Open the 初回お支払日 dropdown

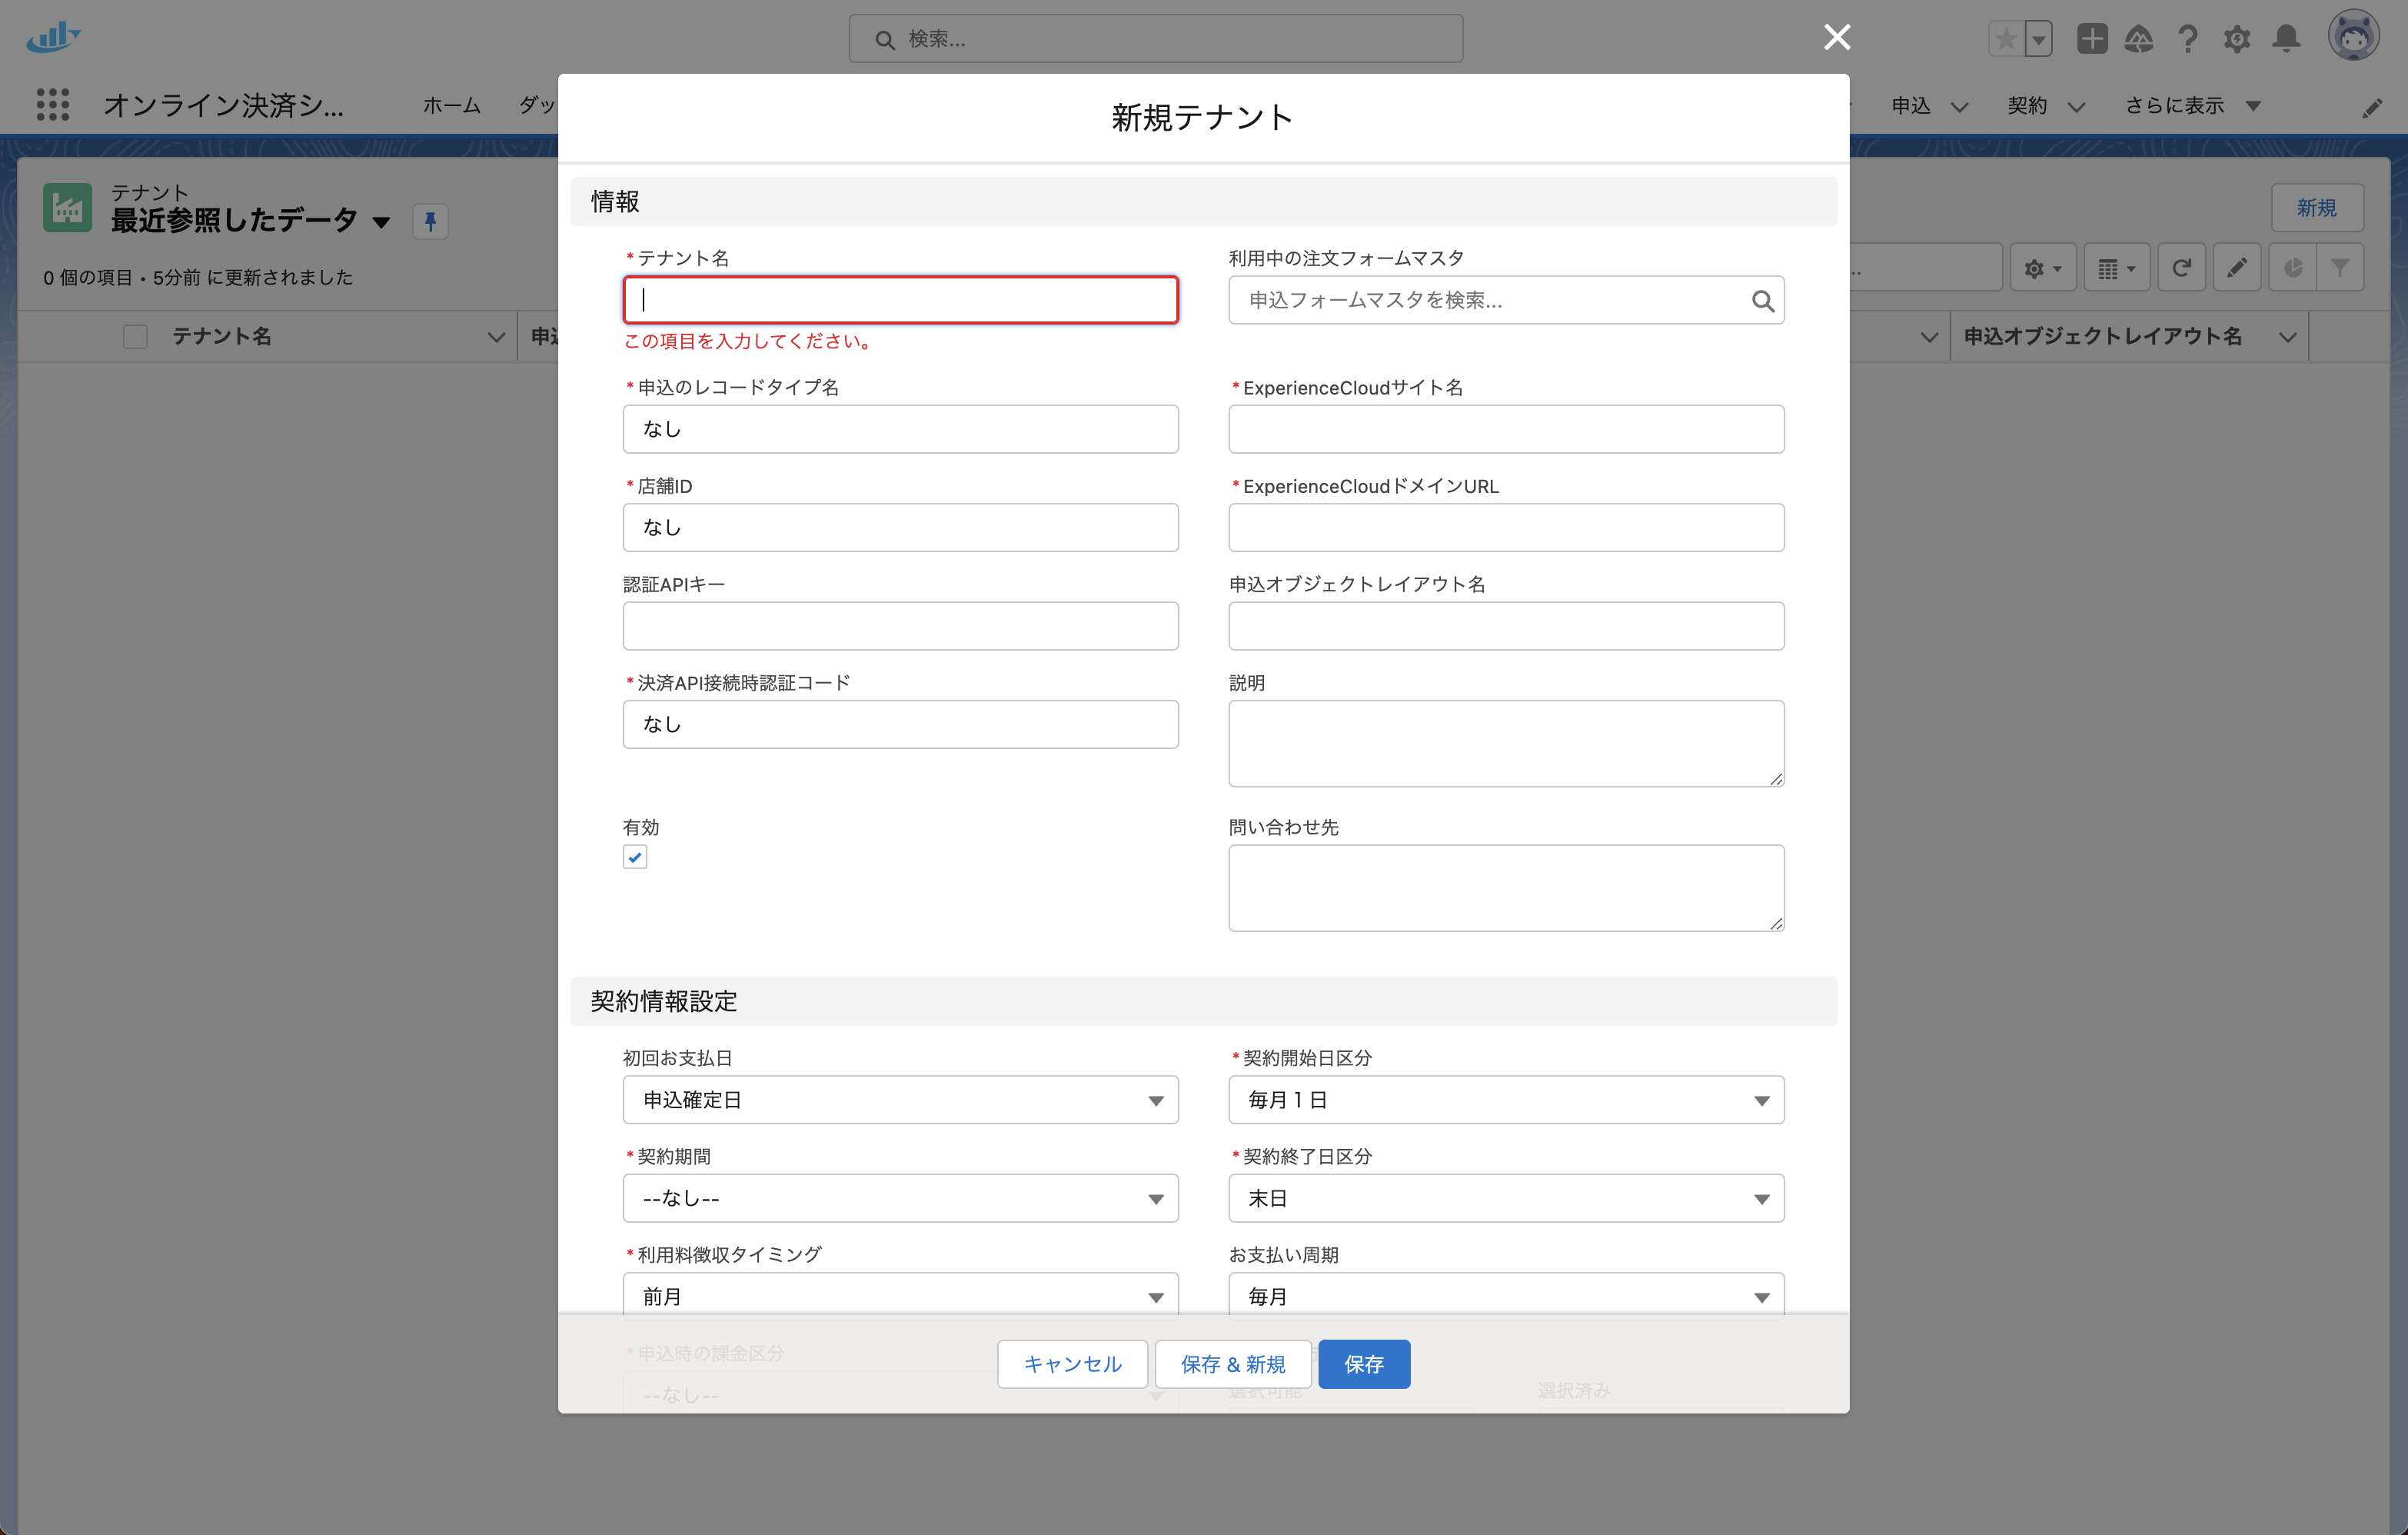pos(900,1100)
